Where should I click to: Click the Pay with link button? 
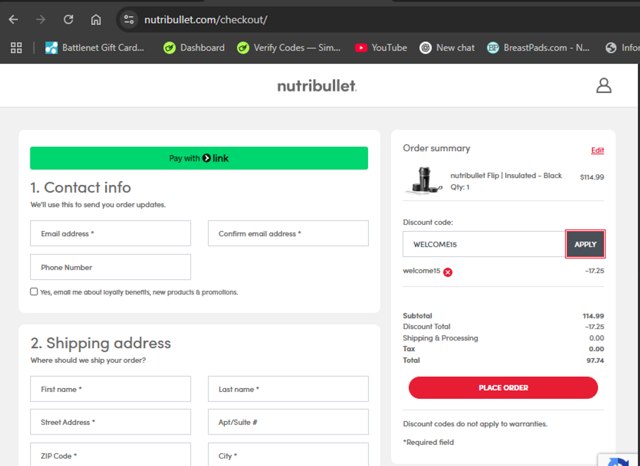coord(199,158)
